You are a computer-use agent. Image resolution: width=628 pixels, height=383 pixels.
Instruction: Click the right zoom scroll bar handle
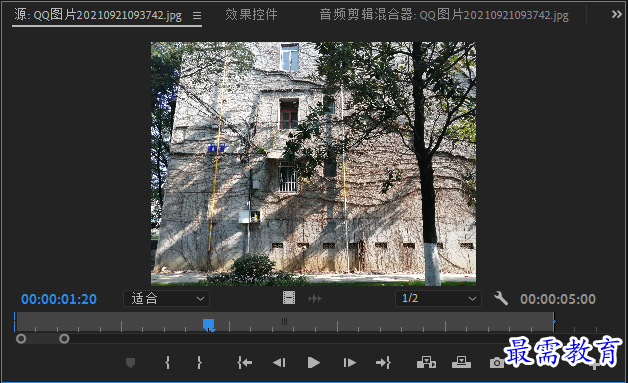coord(64,339)
